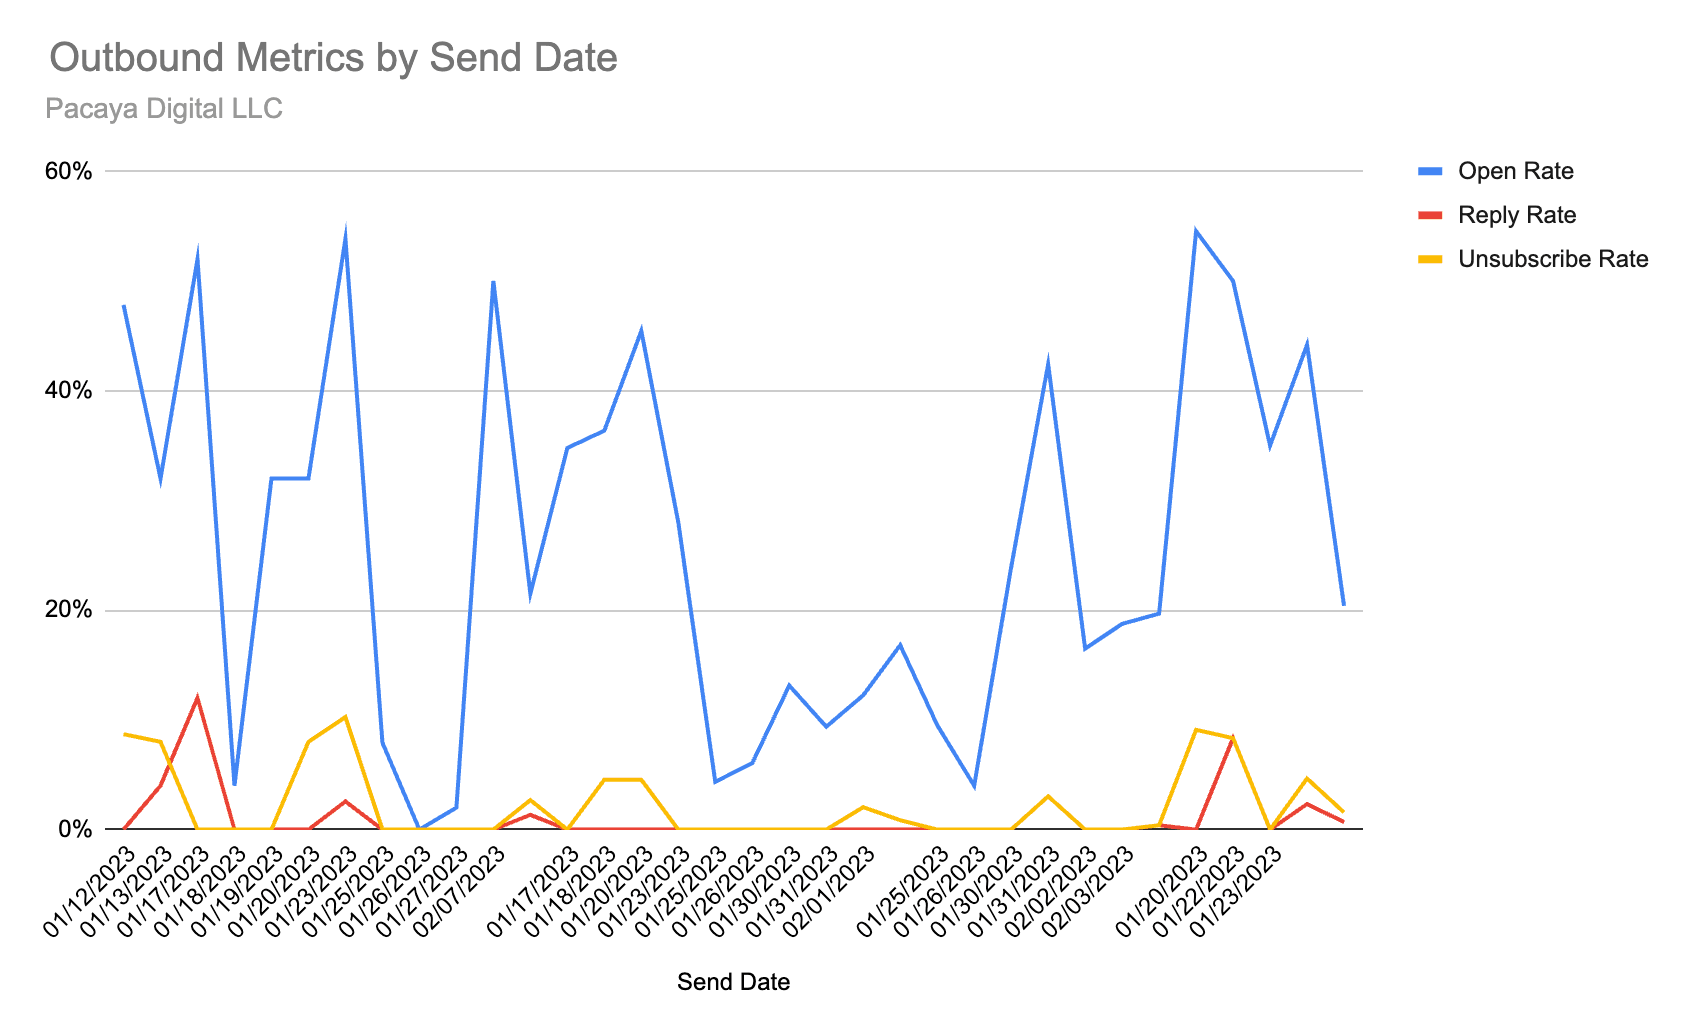The image size is (1698, 1024).
Task: Click the 0% vertical axis label
Action: pyautogui.click(x=75, y=830)
